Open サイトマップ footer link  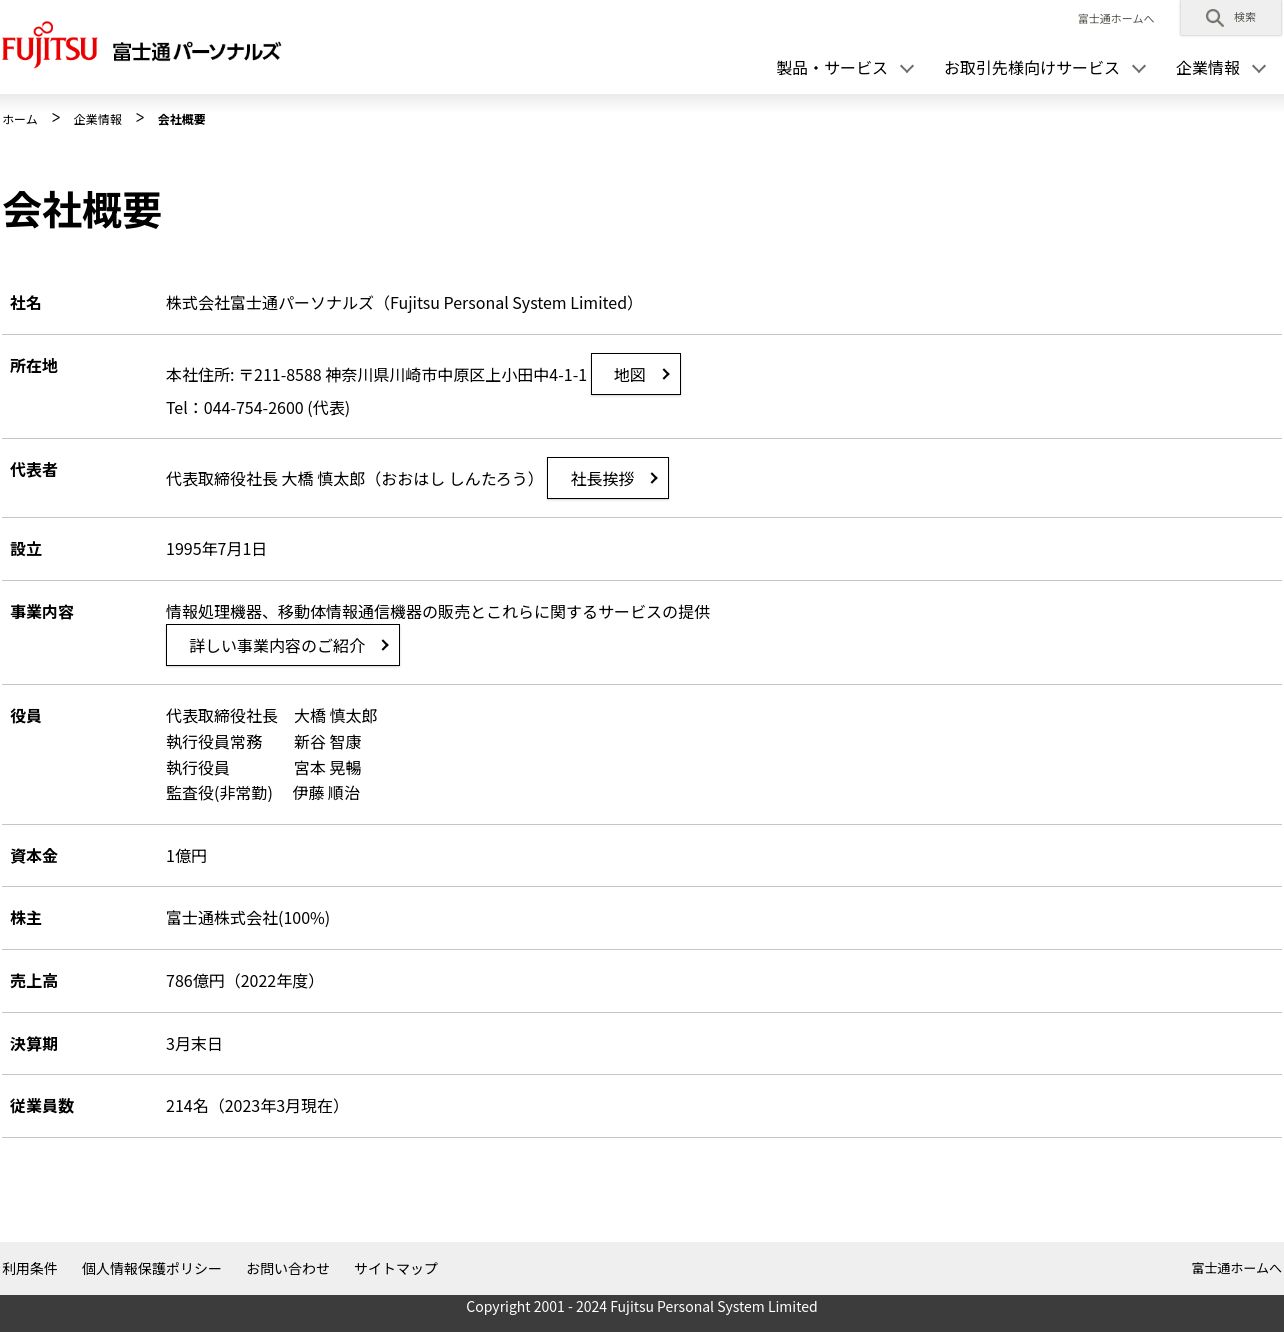pos(396,1268)
